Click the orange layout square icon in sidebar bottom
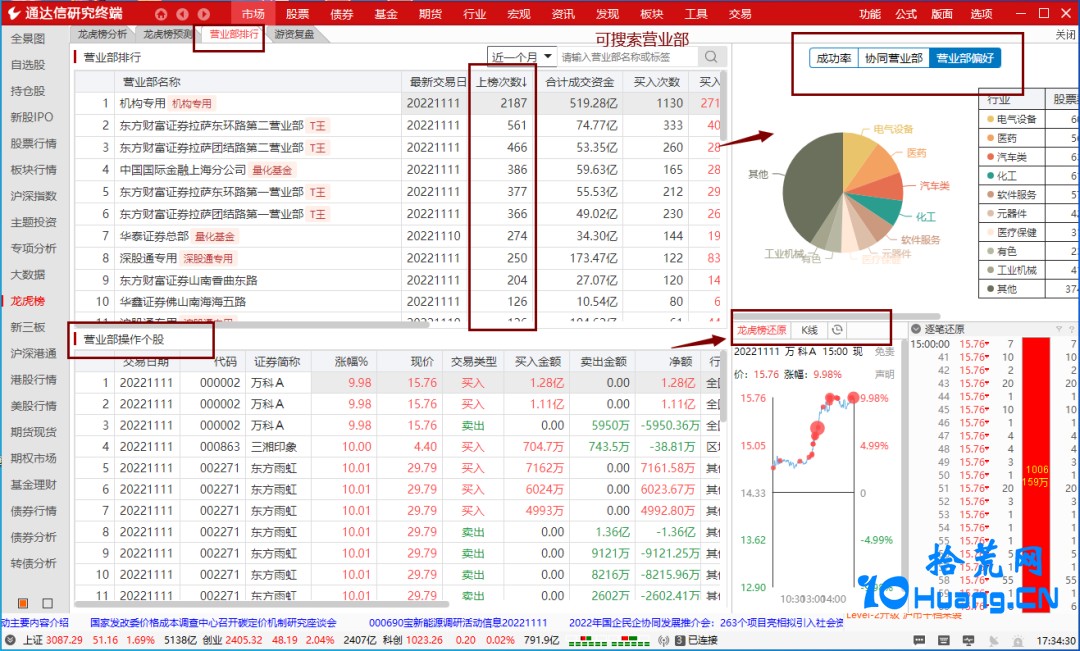The width and height of the screenshot is (1080, 651). pos(23,603)
